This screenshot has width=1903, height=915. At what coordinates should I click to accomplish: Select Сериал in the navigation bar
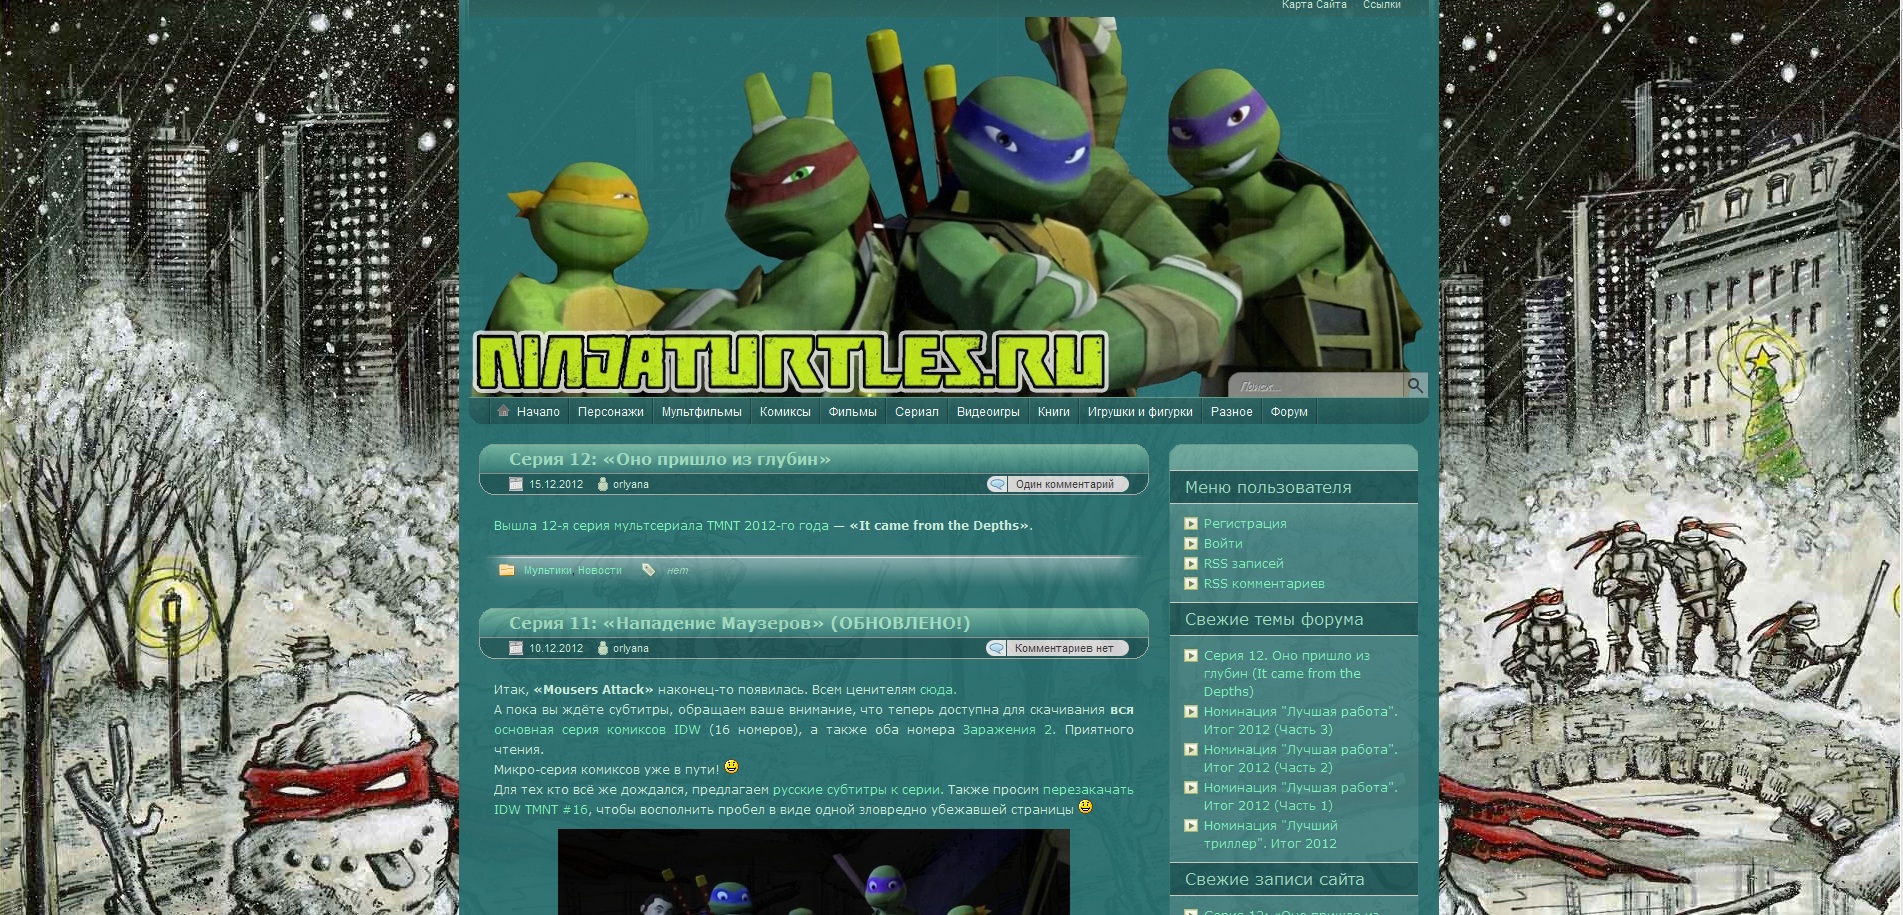[x=917, y=412]
